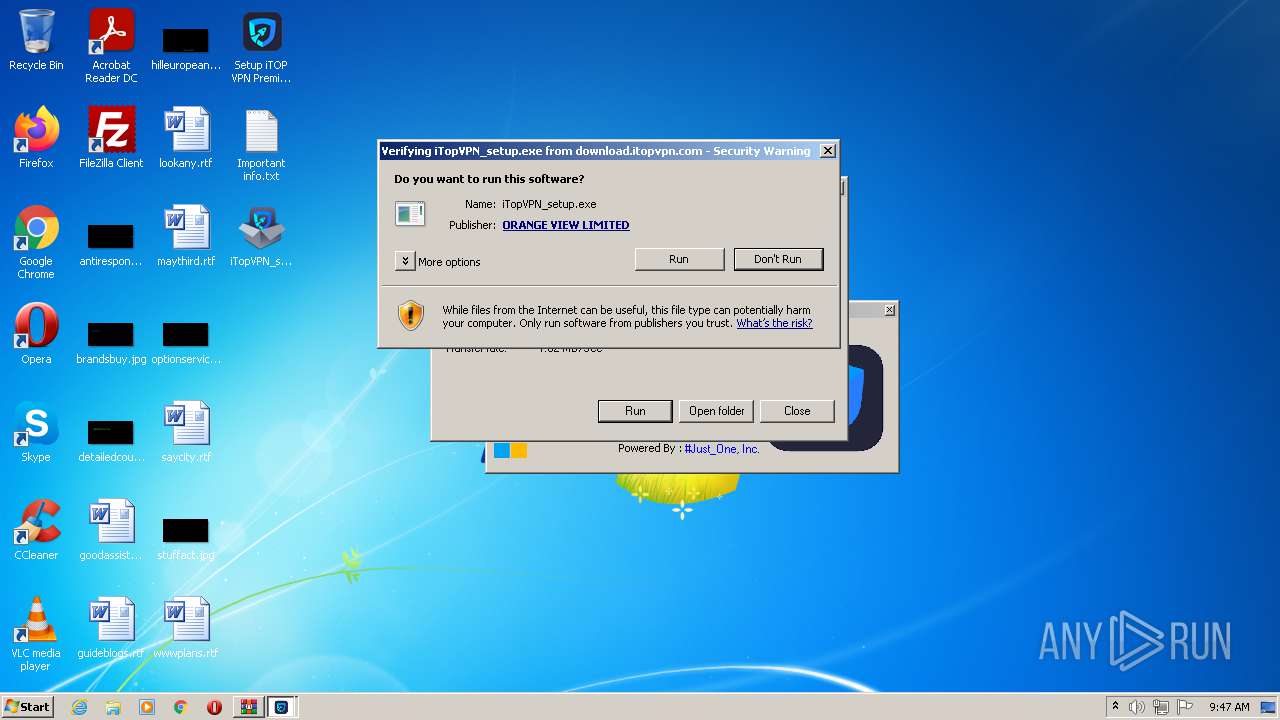Launch CCleaner shortcut
Viewport: 1280px width, 720px height.
point(36,530)
